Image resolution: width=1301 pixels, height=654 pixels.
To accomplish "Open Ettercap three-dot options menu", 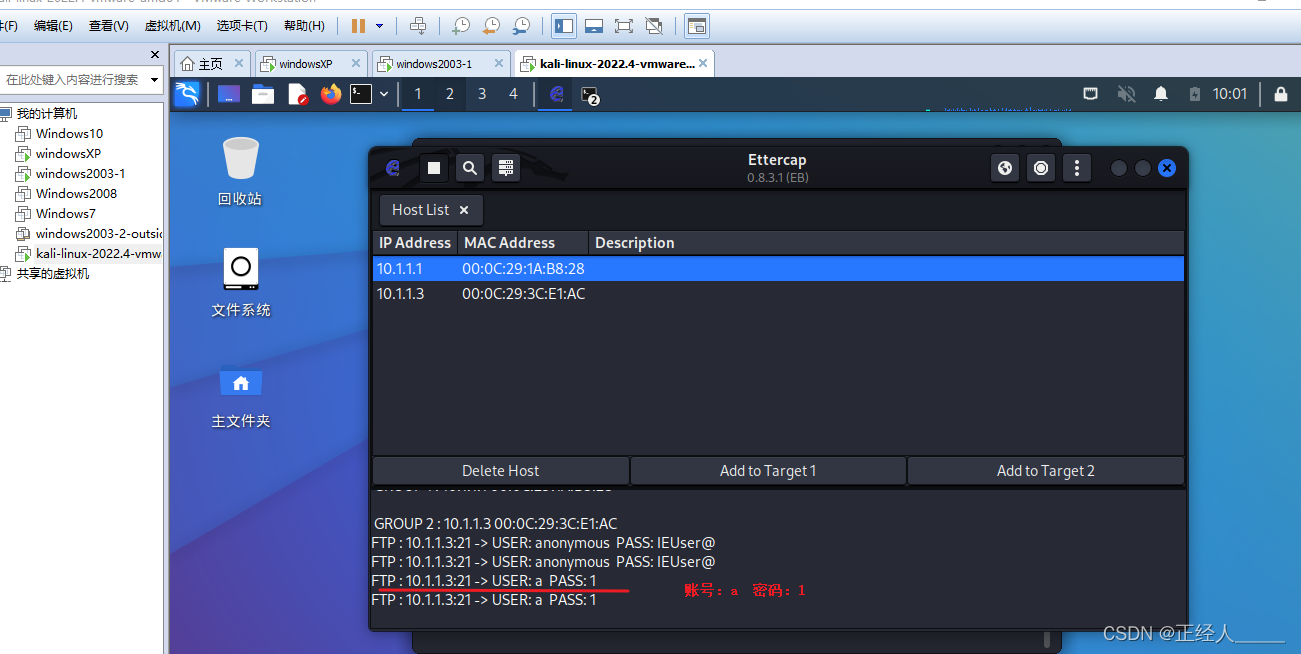I will 1077,168.
